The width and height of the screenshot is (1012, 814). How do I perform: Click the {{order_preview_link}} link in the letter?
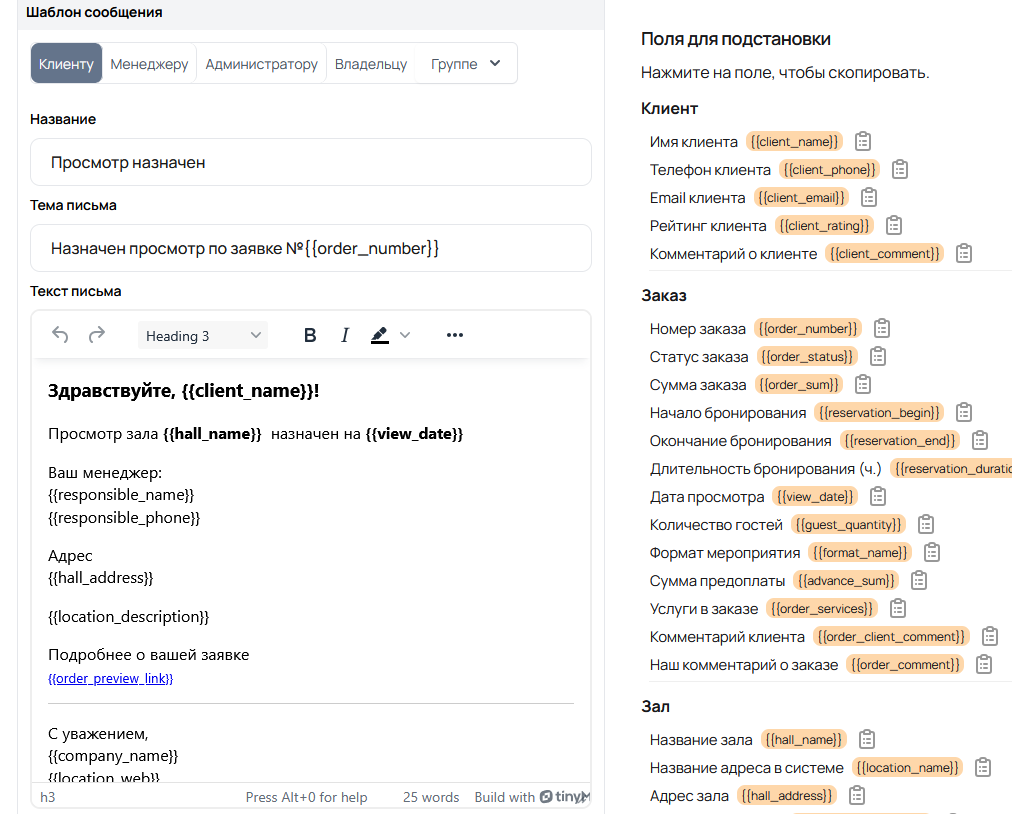pyautogui.click(x=110, y=678)
